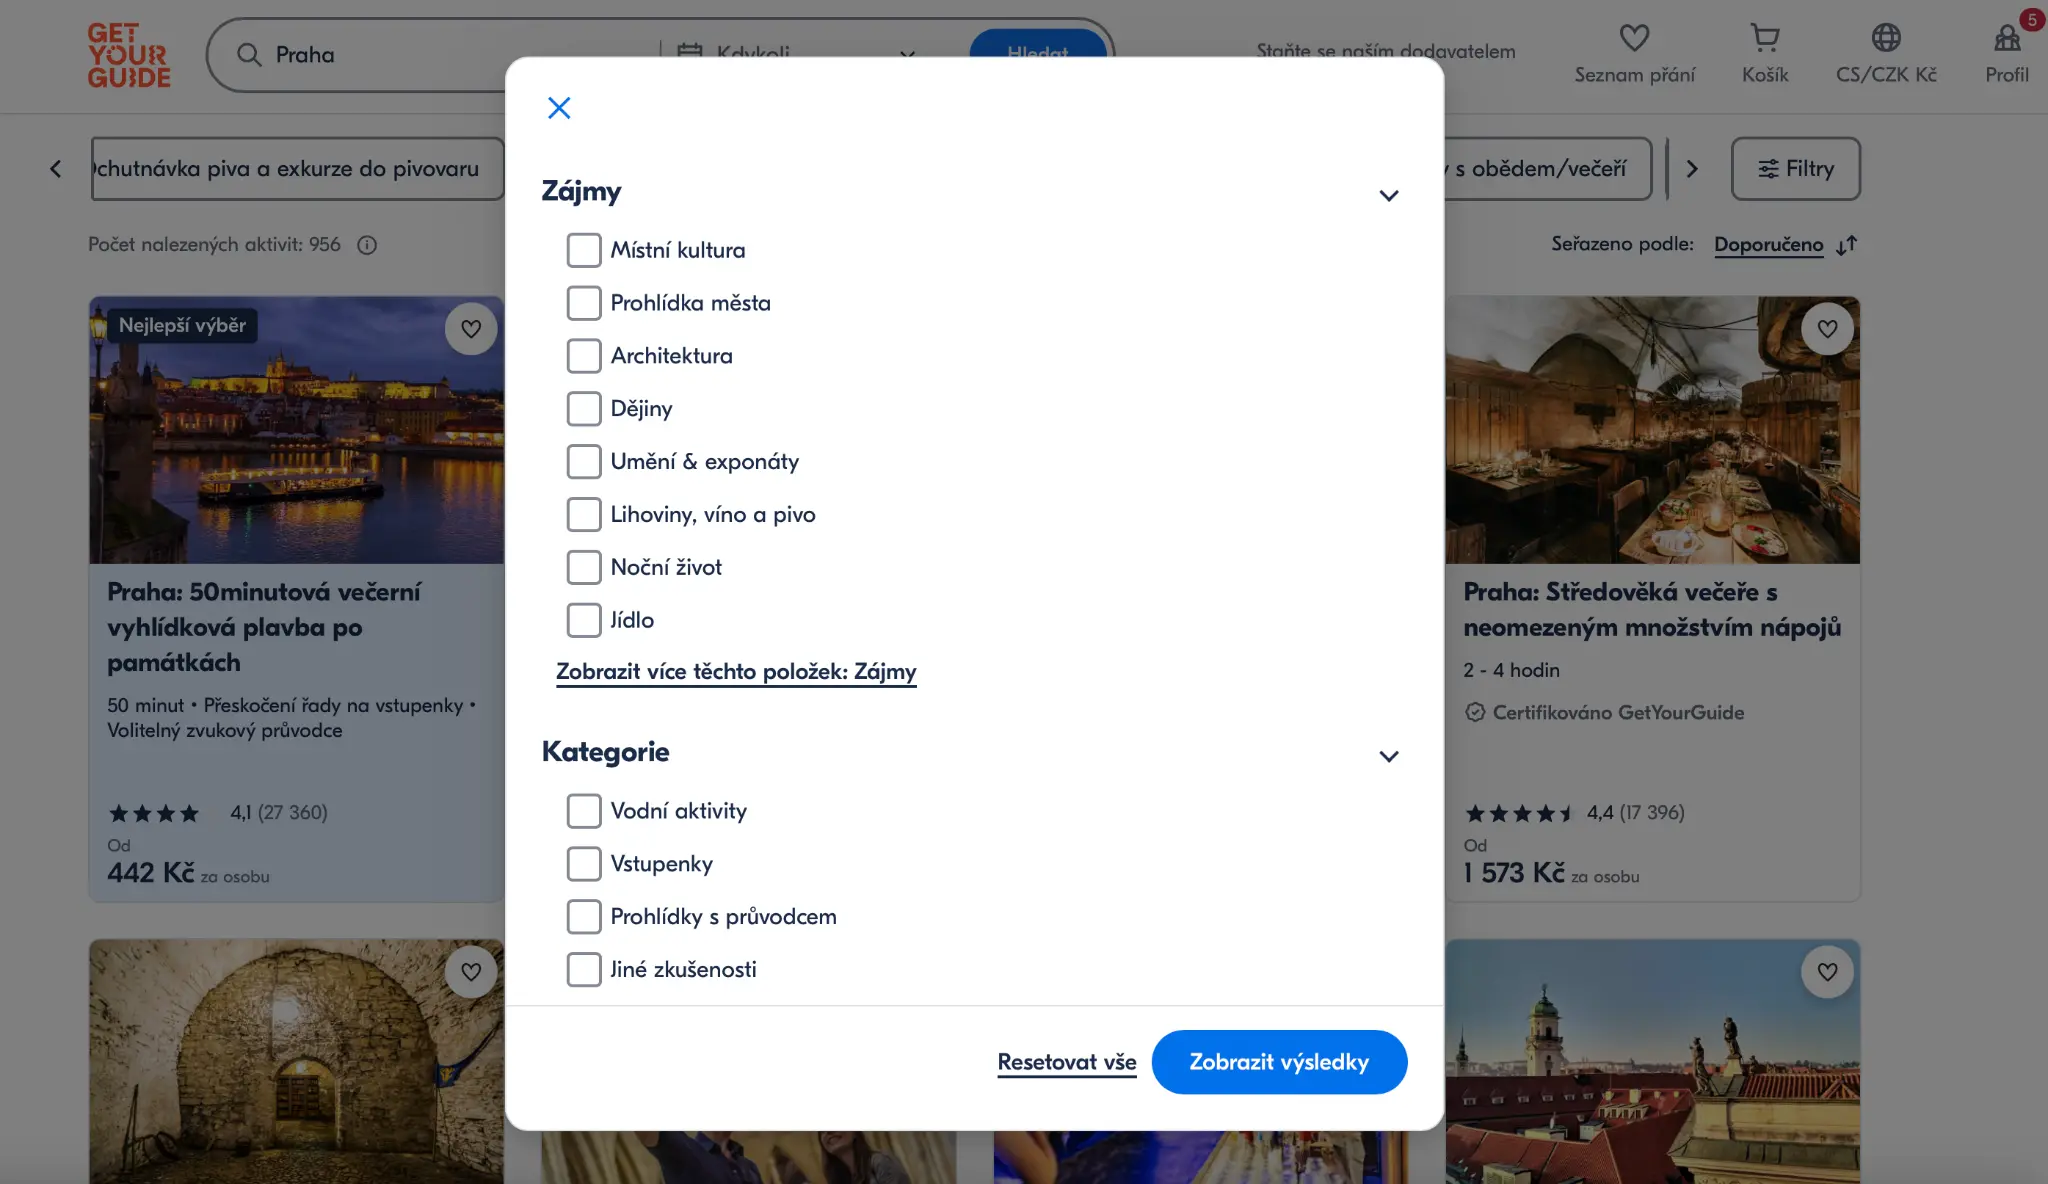Open the wishlist heart icon in header
The height and width of the screenshot is (1184, 2048).
pyautogui.click(x=1634, y=38)
